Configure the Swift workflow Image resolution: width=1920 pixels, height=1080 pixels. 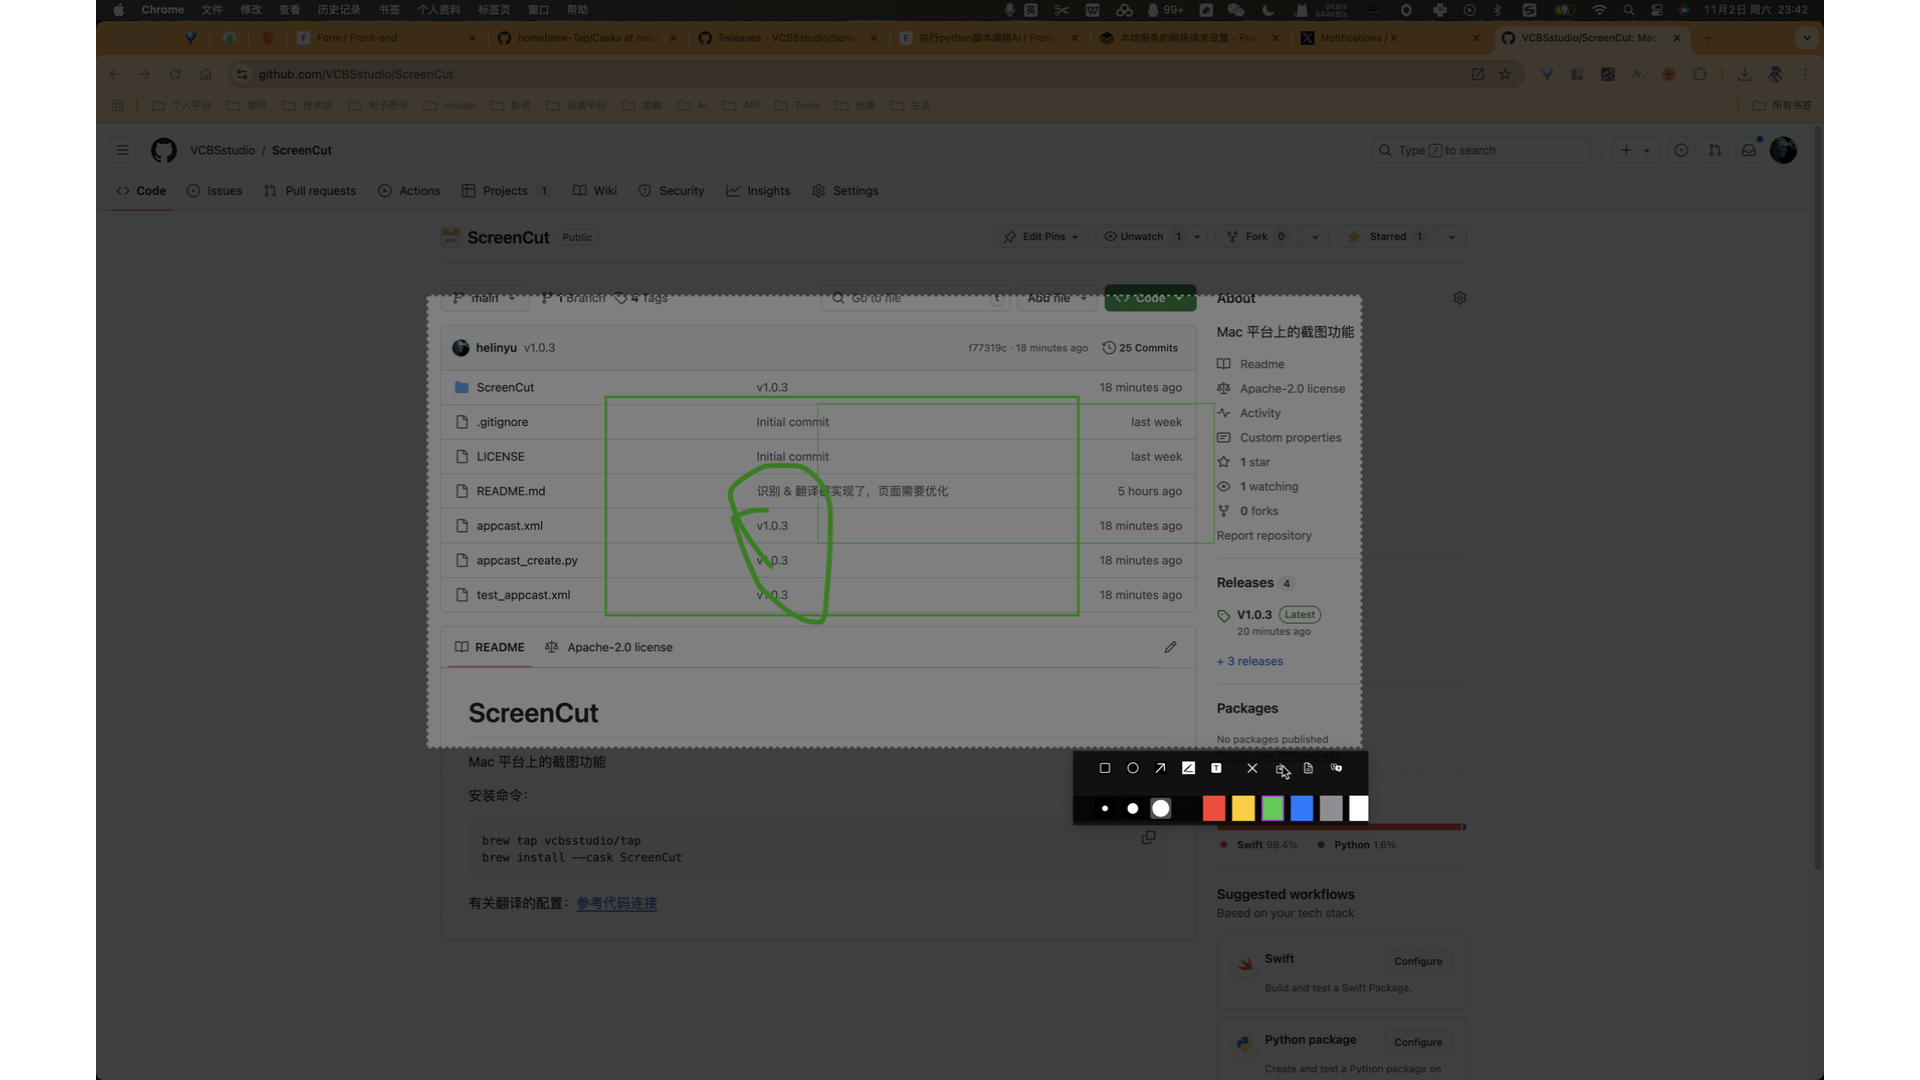tap(1418, 961)
